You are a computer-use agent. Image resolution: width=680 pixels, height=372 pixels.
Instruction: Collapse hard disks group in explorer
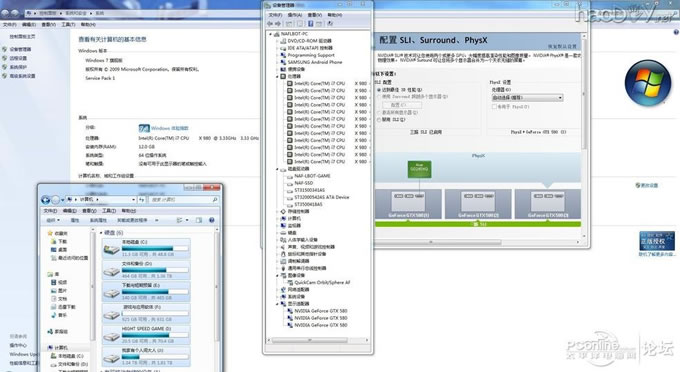point(101,233)
